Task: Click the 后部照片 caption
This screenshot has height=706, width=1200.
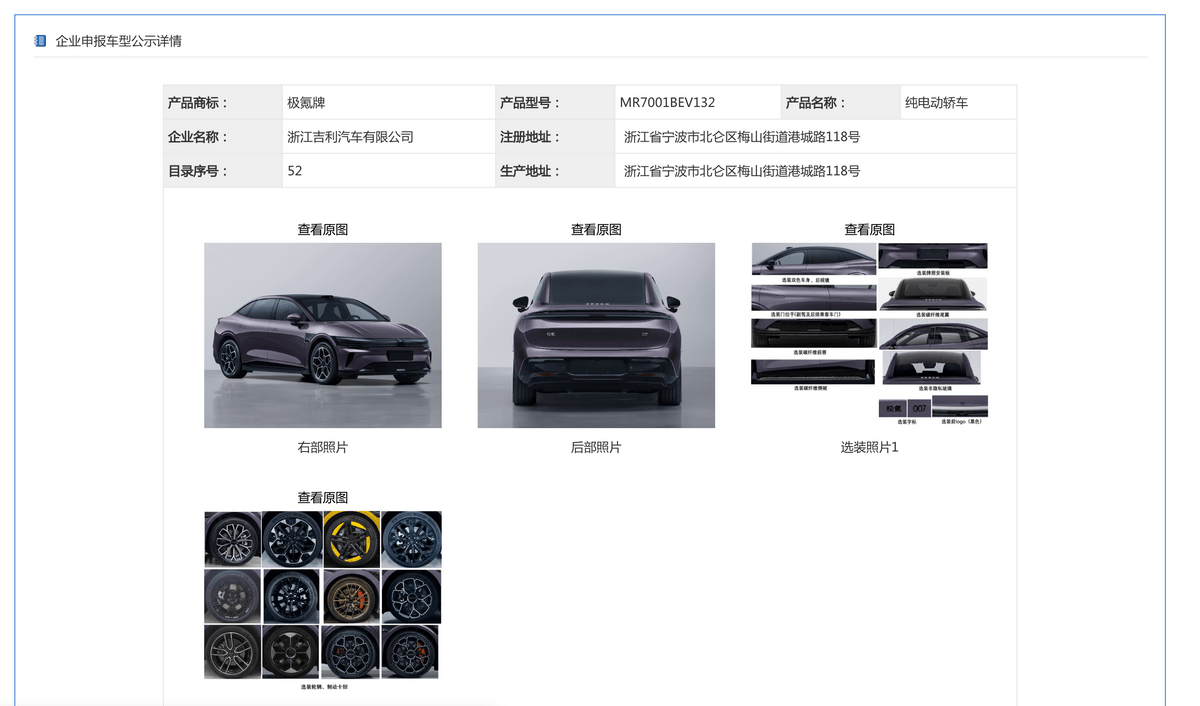Action: [x=596, y=448]
